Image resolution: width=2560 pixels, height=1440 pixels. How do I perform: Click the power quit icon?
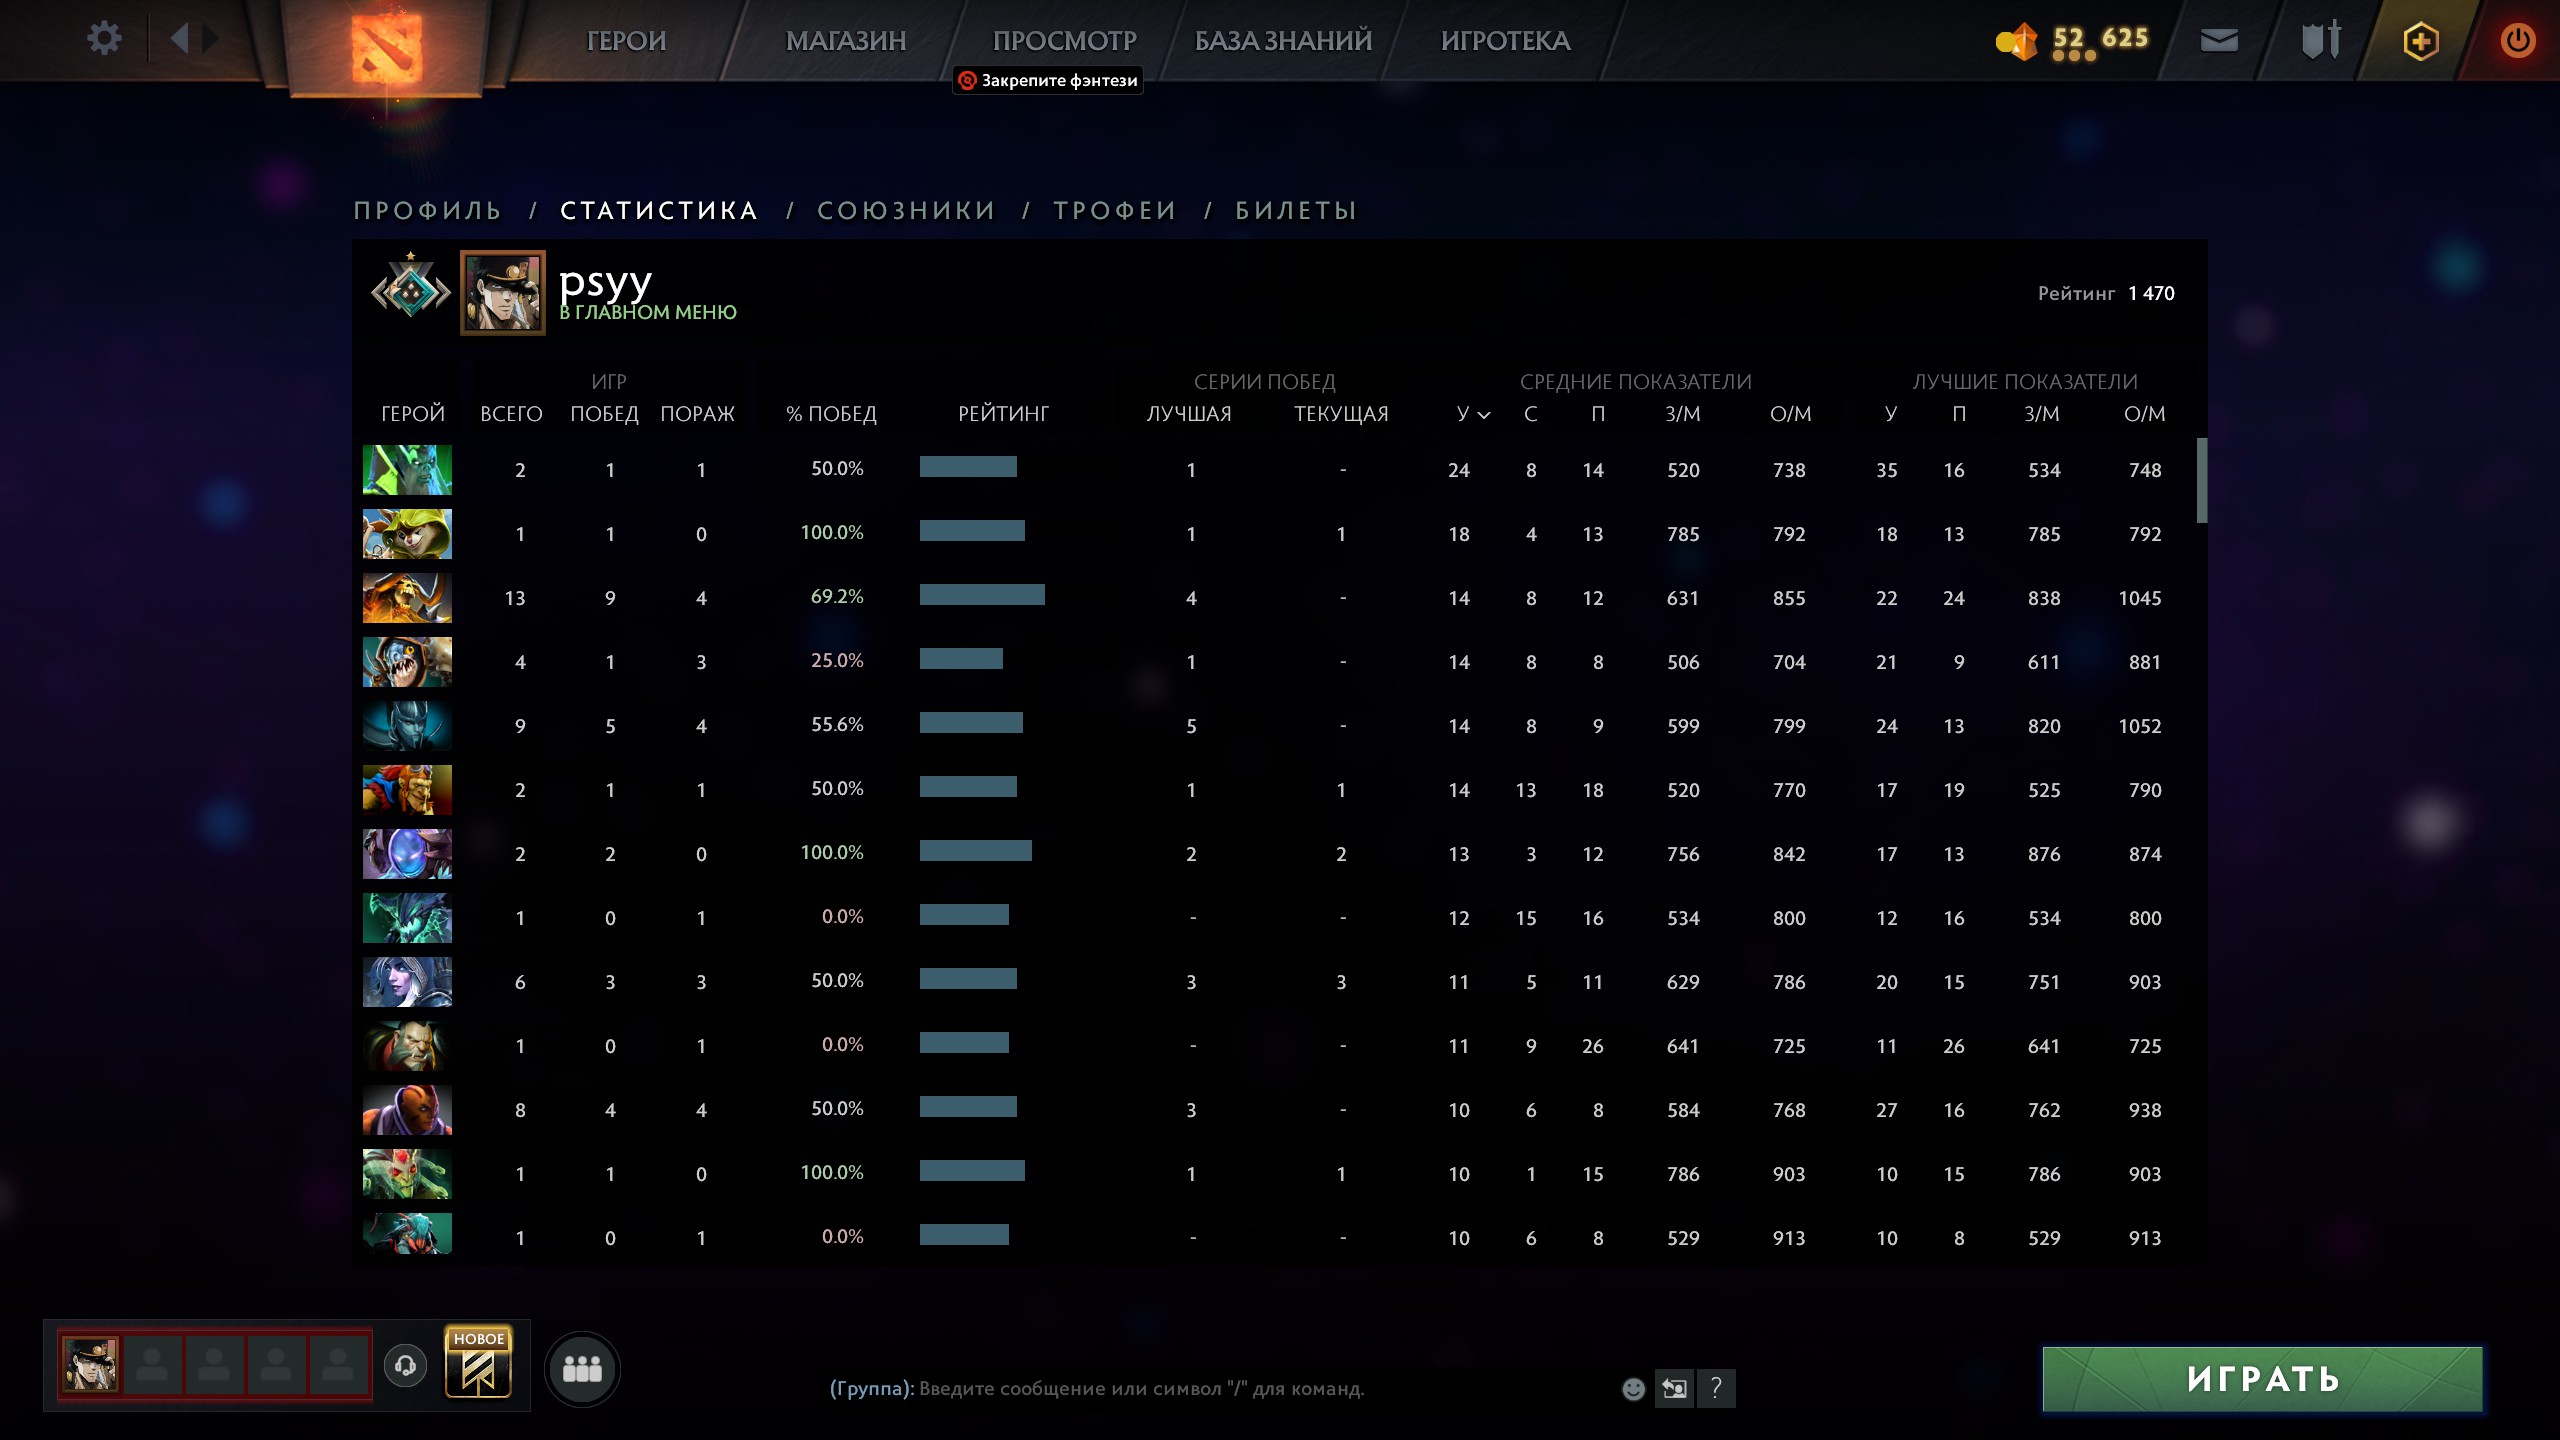tap(2517, 40)
